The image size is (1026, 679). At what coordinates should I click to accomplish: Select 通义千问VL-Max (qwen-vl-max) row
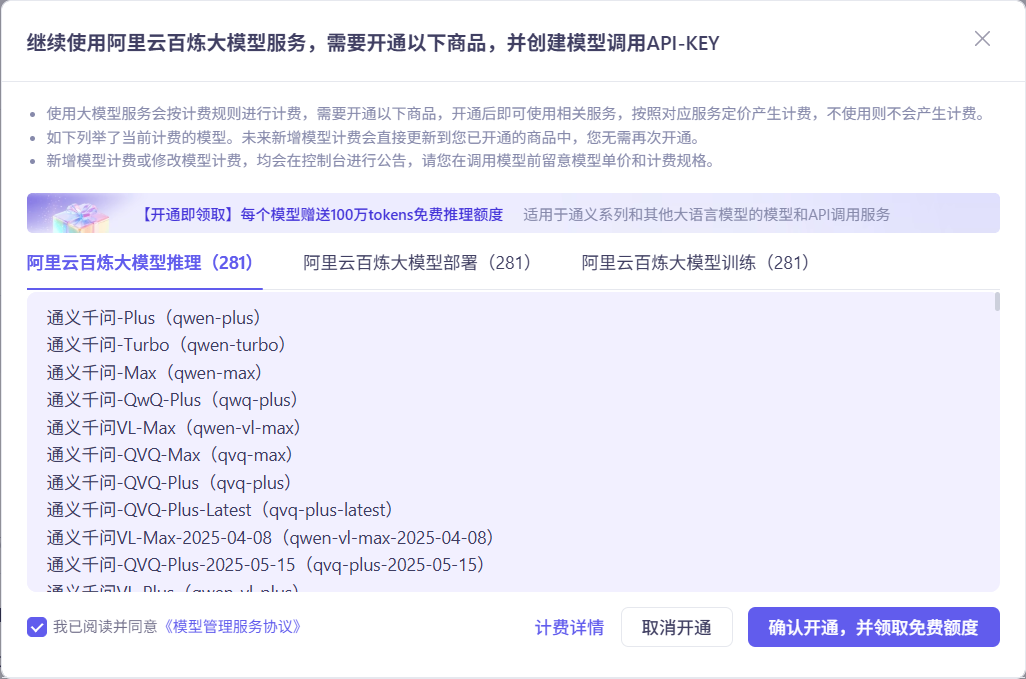coord(173,428)
